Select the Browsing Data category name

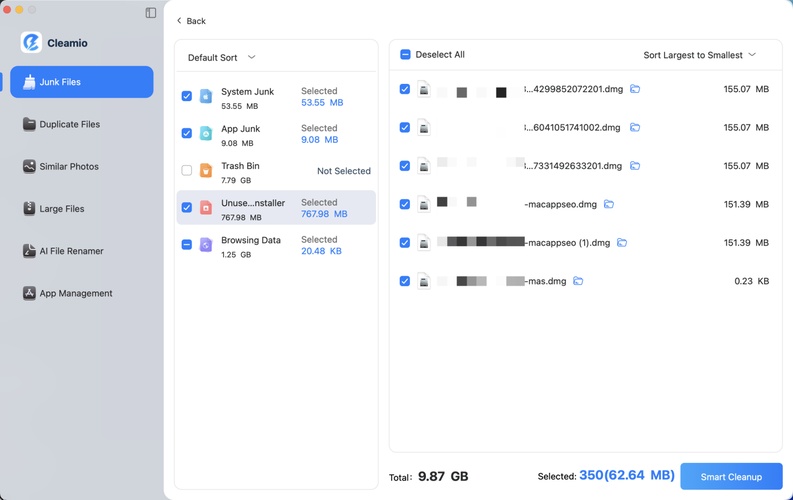coord(251,240)
